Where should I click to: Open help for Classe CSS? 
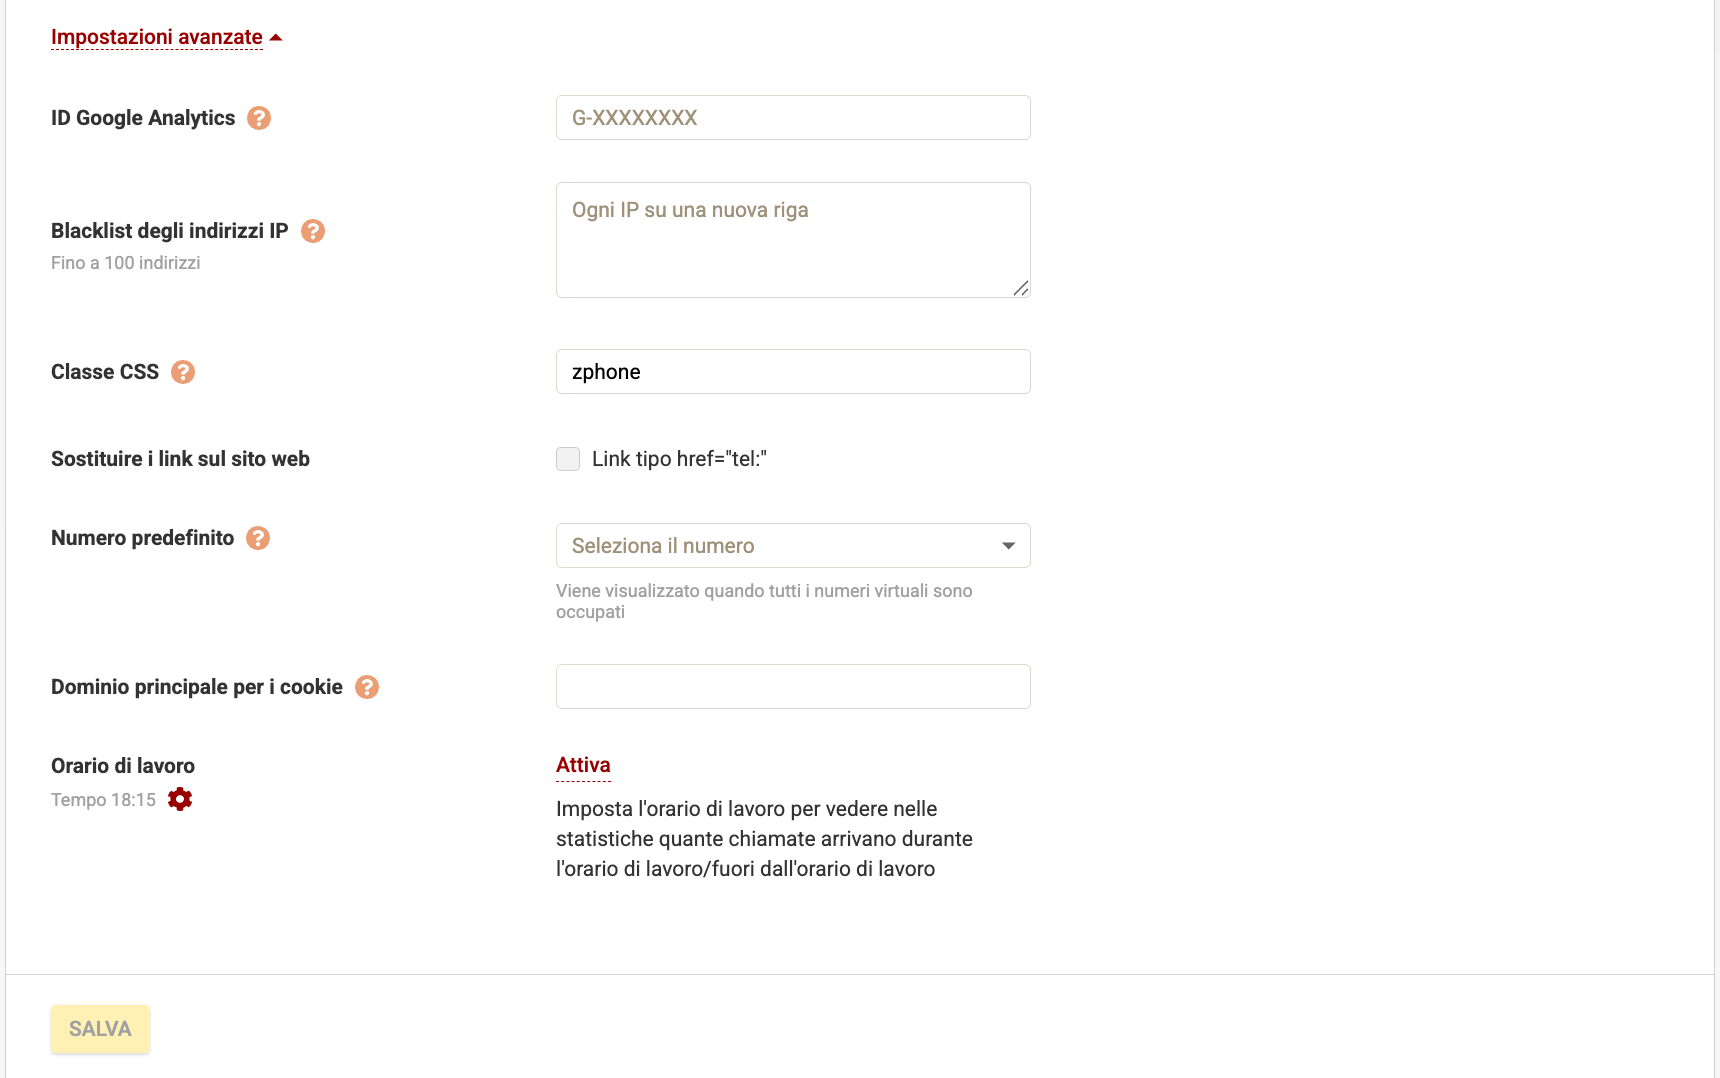[182, 371]
